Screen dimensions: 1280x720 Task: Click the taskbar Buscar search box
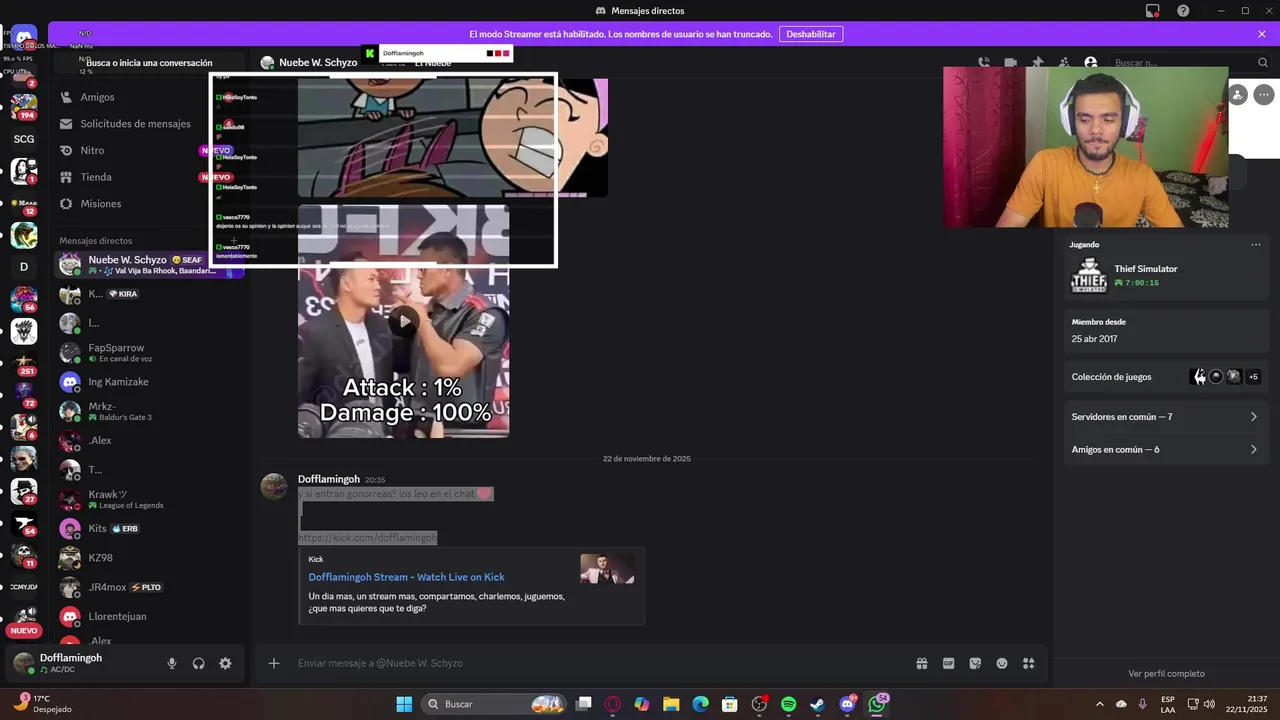494,704
